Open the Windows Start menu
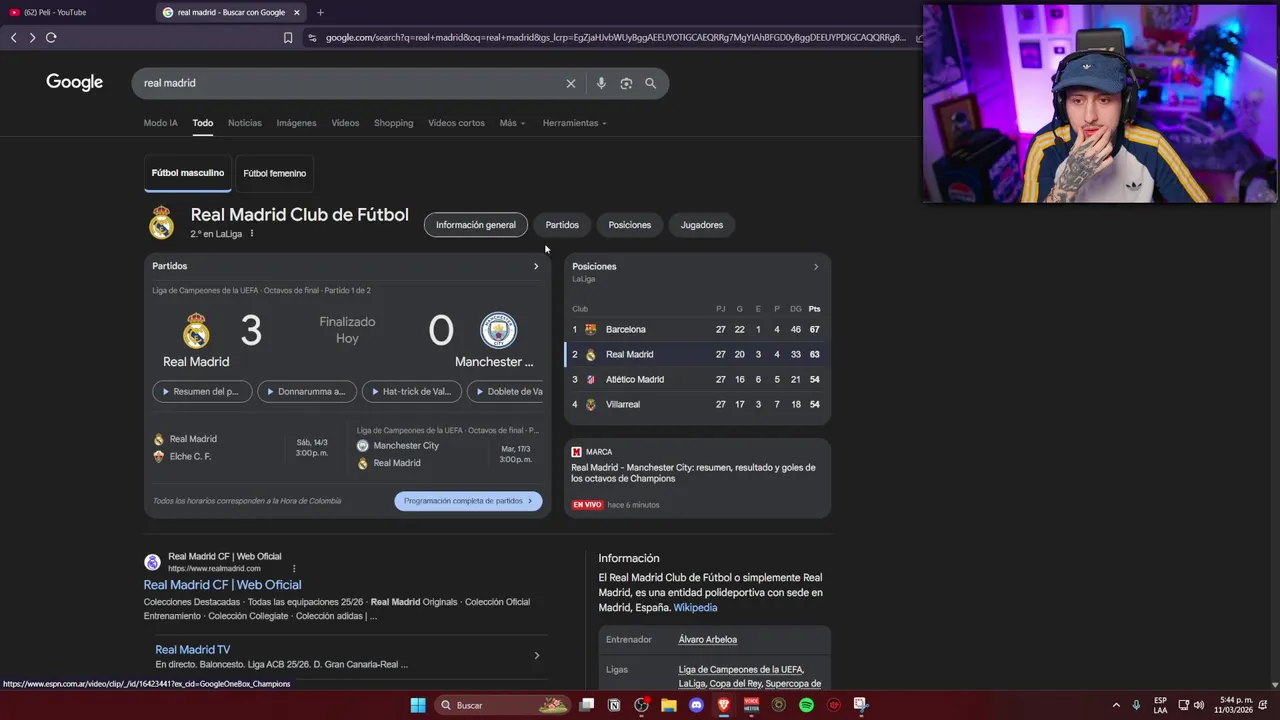This screenshot has height=720, width=1280. point(418,705)
